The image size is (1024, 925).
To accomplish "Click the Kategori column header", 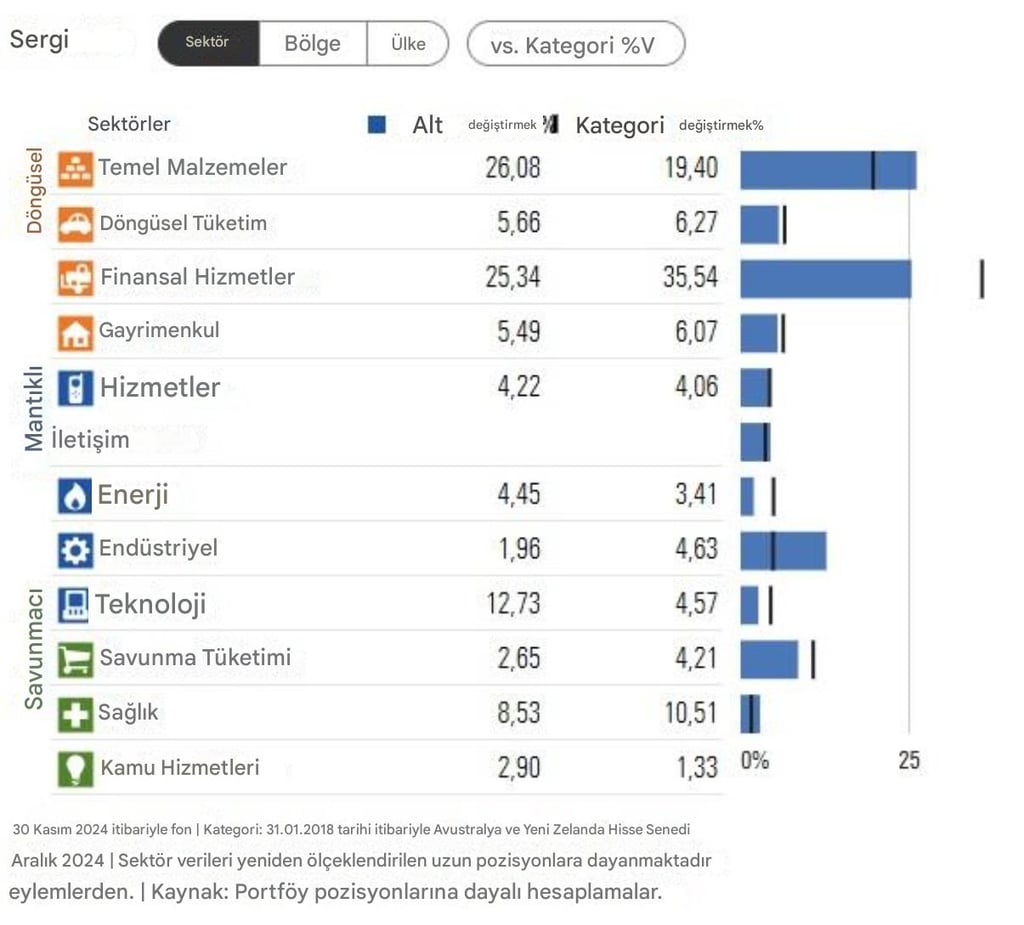I will click(620, 125).
